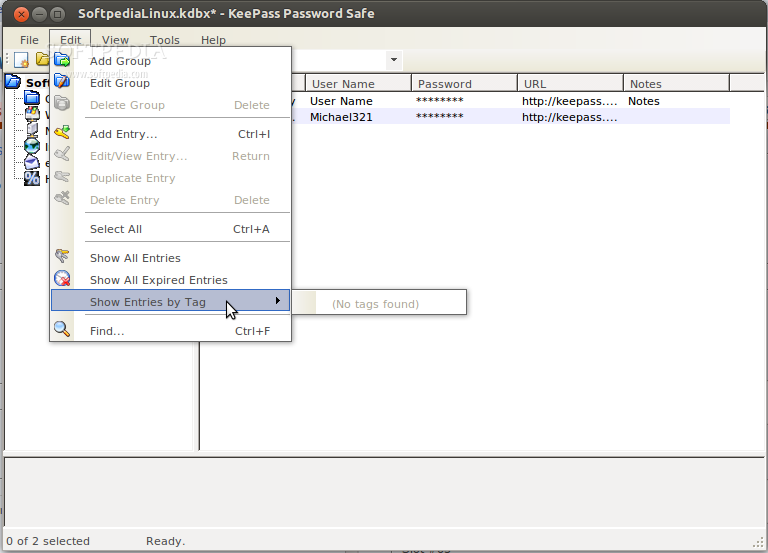Select the Network server group icon
The height and width of the screenshot is (553, 768).
[32, 130]
